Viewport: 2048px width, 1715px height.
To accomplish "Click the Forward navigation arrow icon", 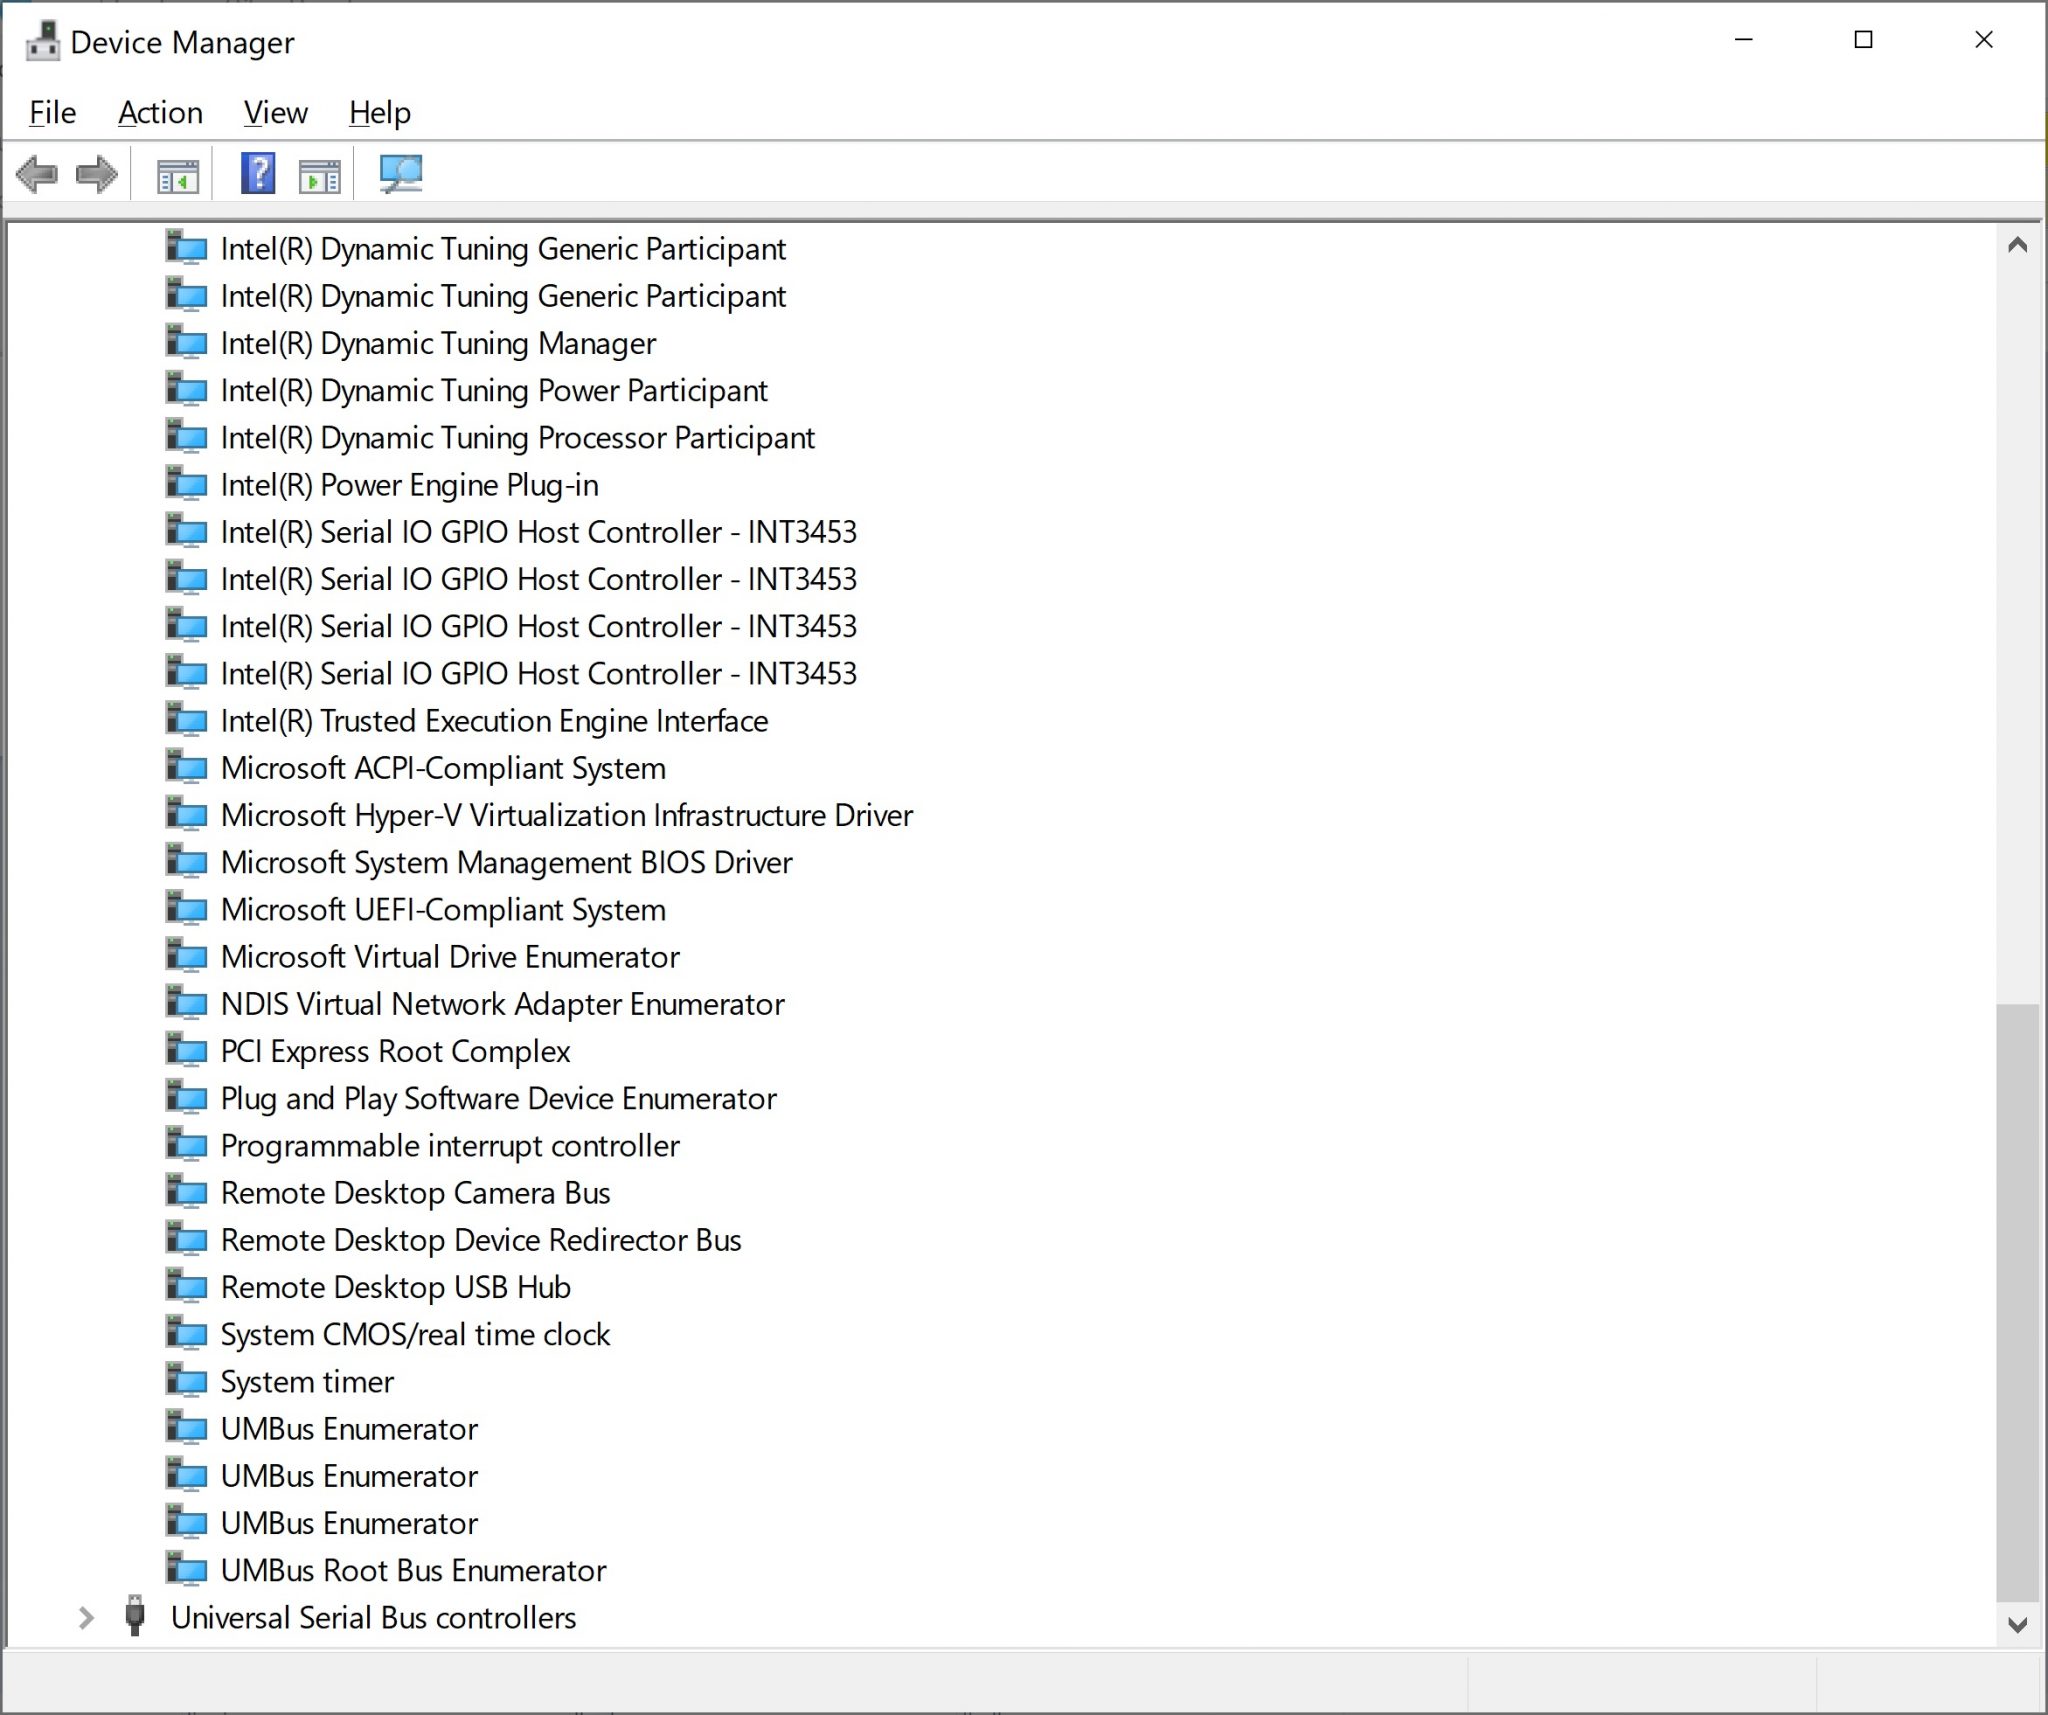I will [97, 174].
